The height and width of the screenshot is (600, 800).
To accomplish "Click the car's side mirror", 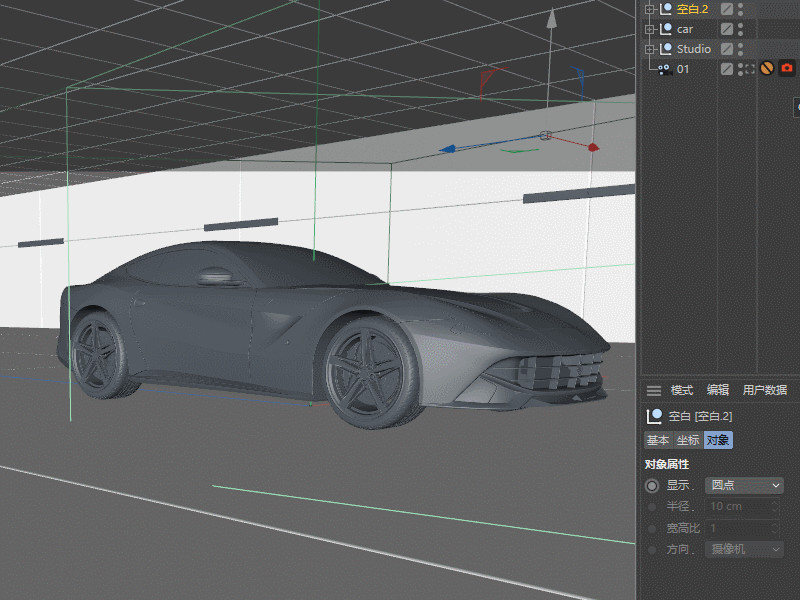I will [x=218, y=277].
